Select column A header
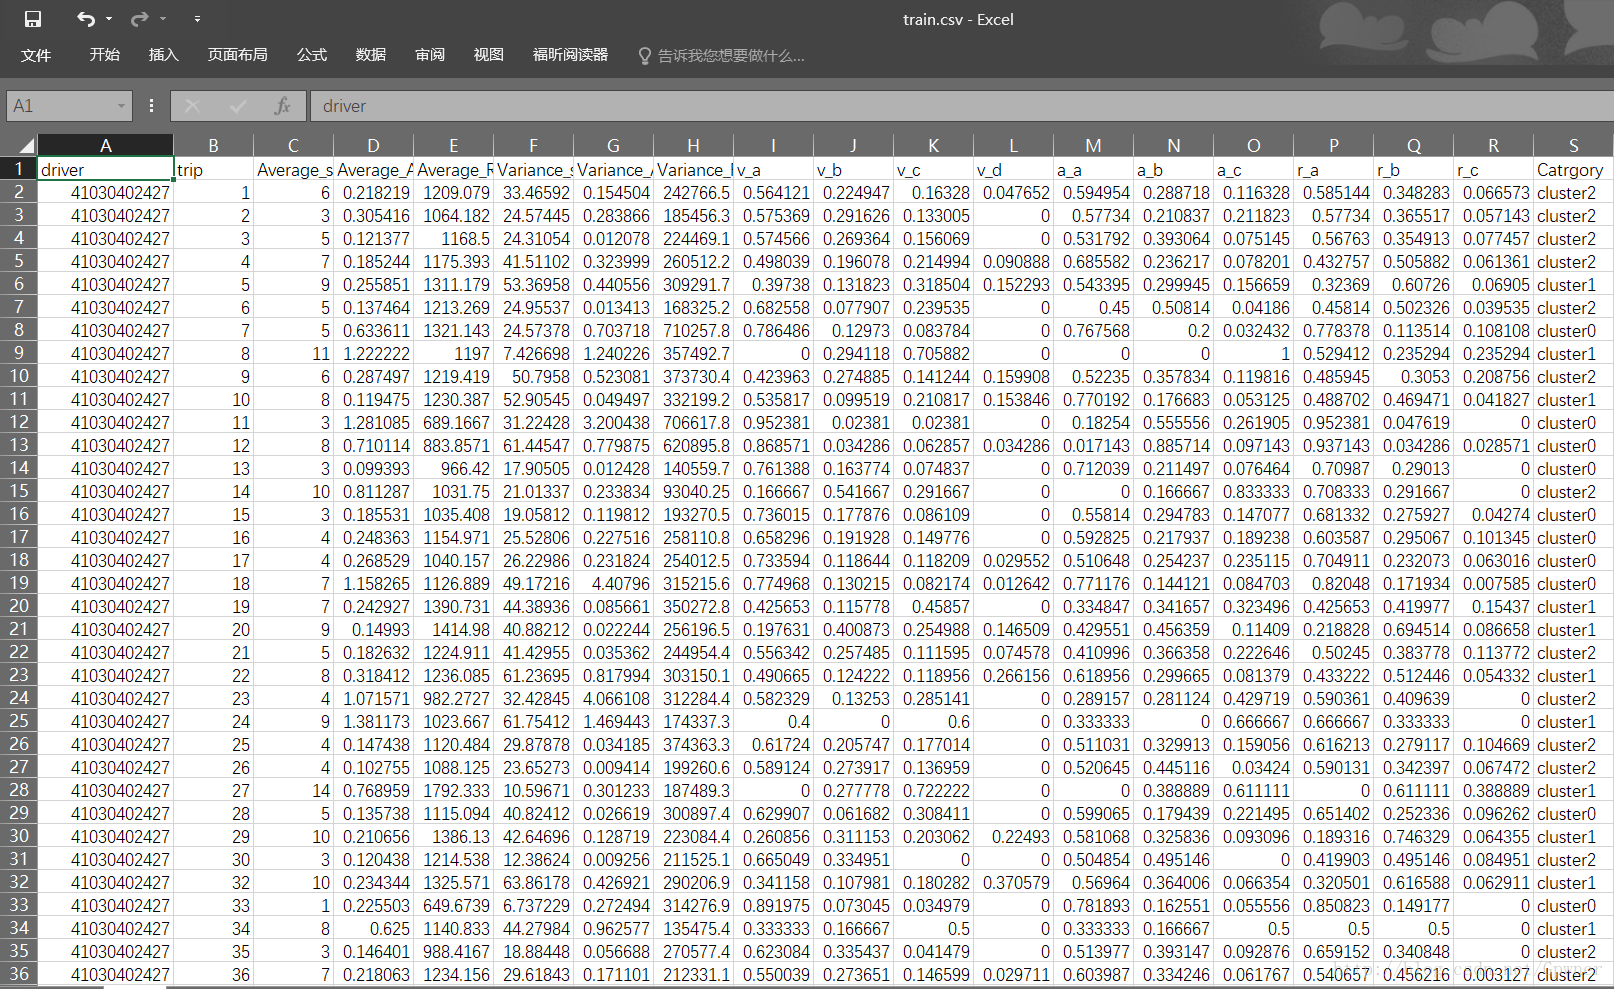 [106, 145]
